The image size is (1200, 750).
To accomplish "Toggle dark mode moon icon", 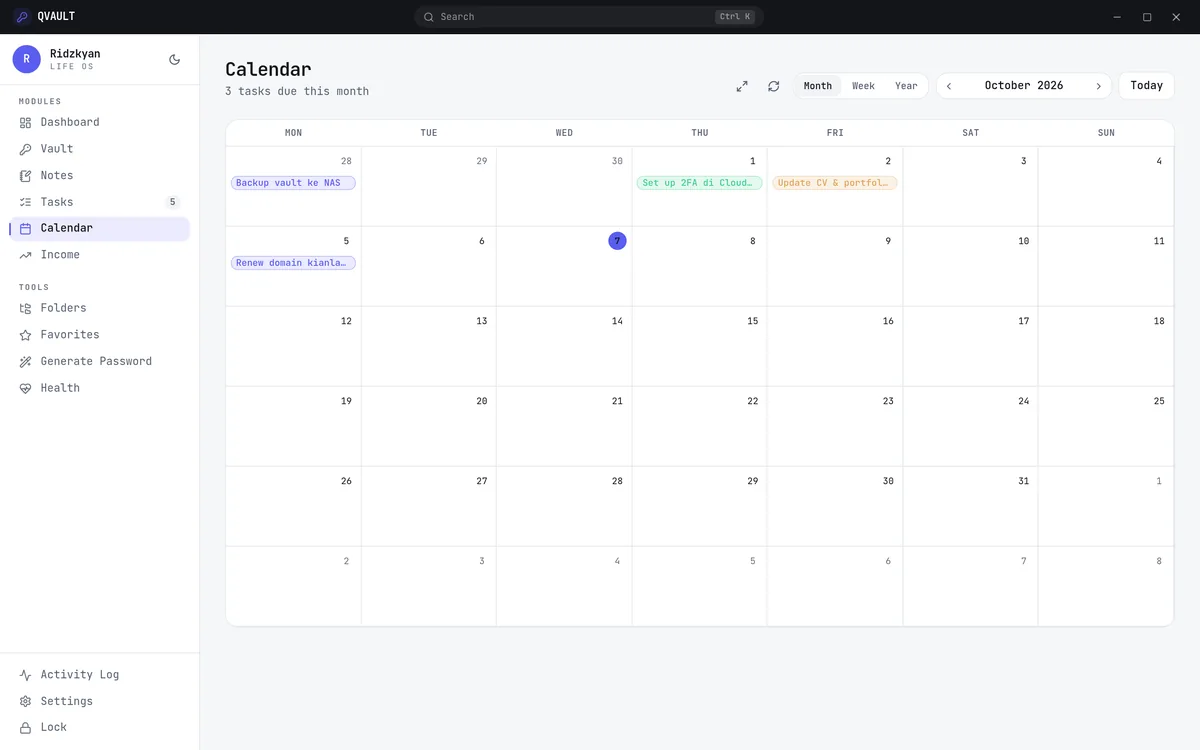I will pyautogui.click(x=175, y=59).
